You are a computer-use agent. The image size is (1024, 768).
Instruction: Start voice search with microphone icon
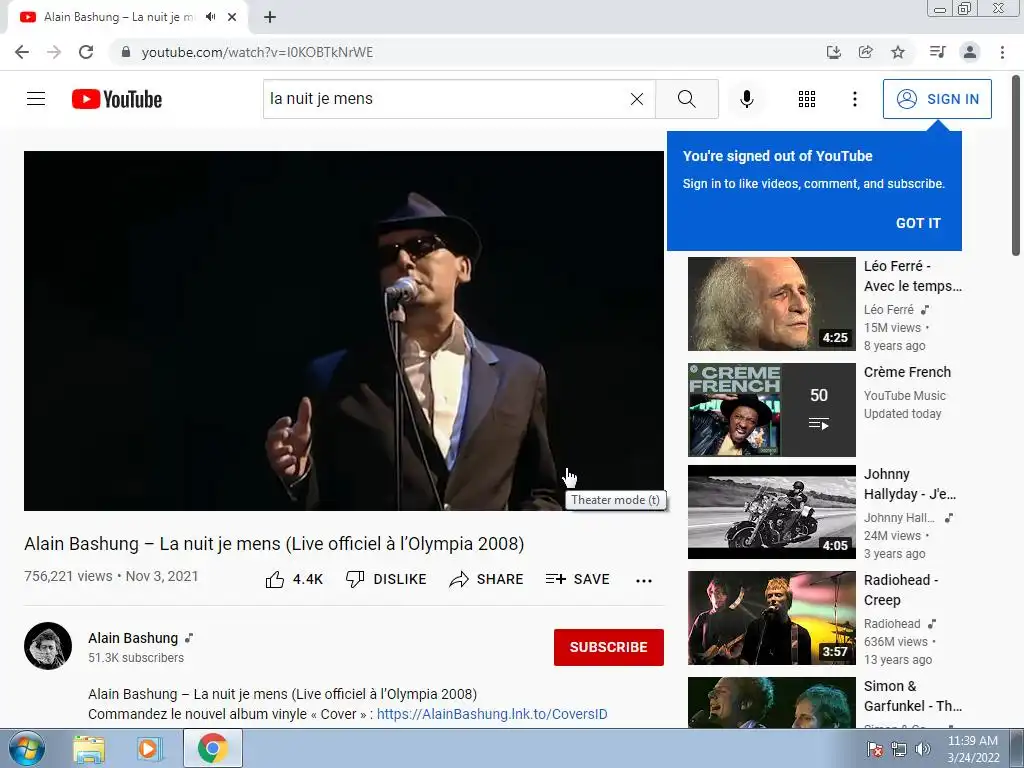746,99
